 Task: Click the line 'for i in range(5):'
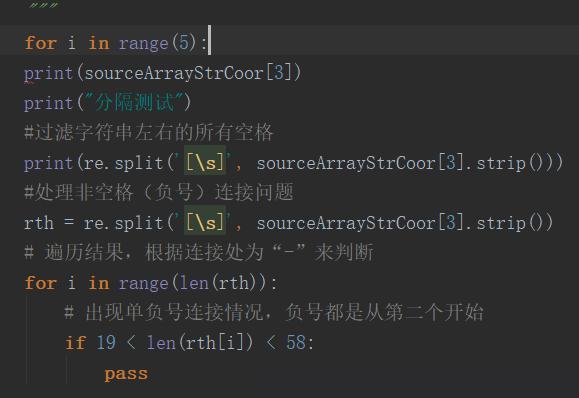(x=116, y=43)
